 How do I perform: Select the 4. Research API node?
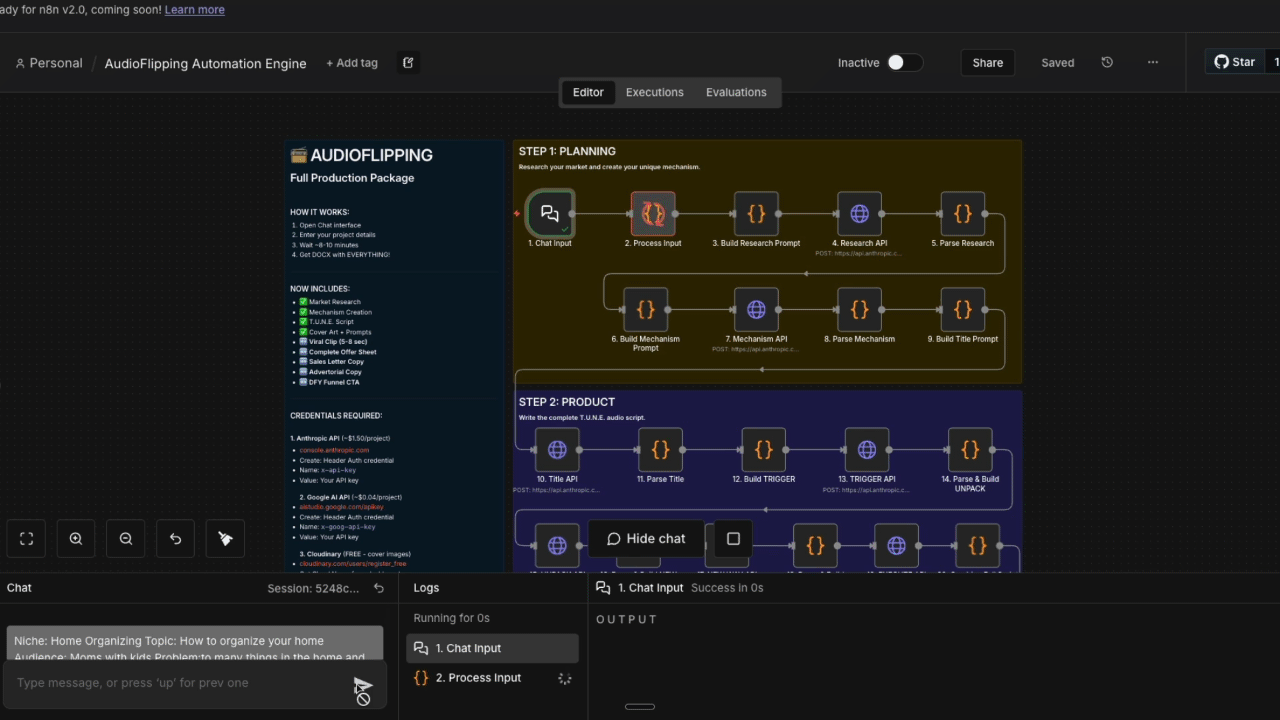click(859, 214)
